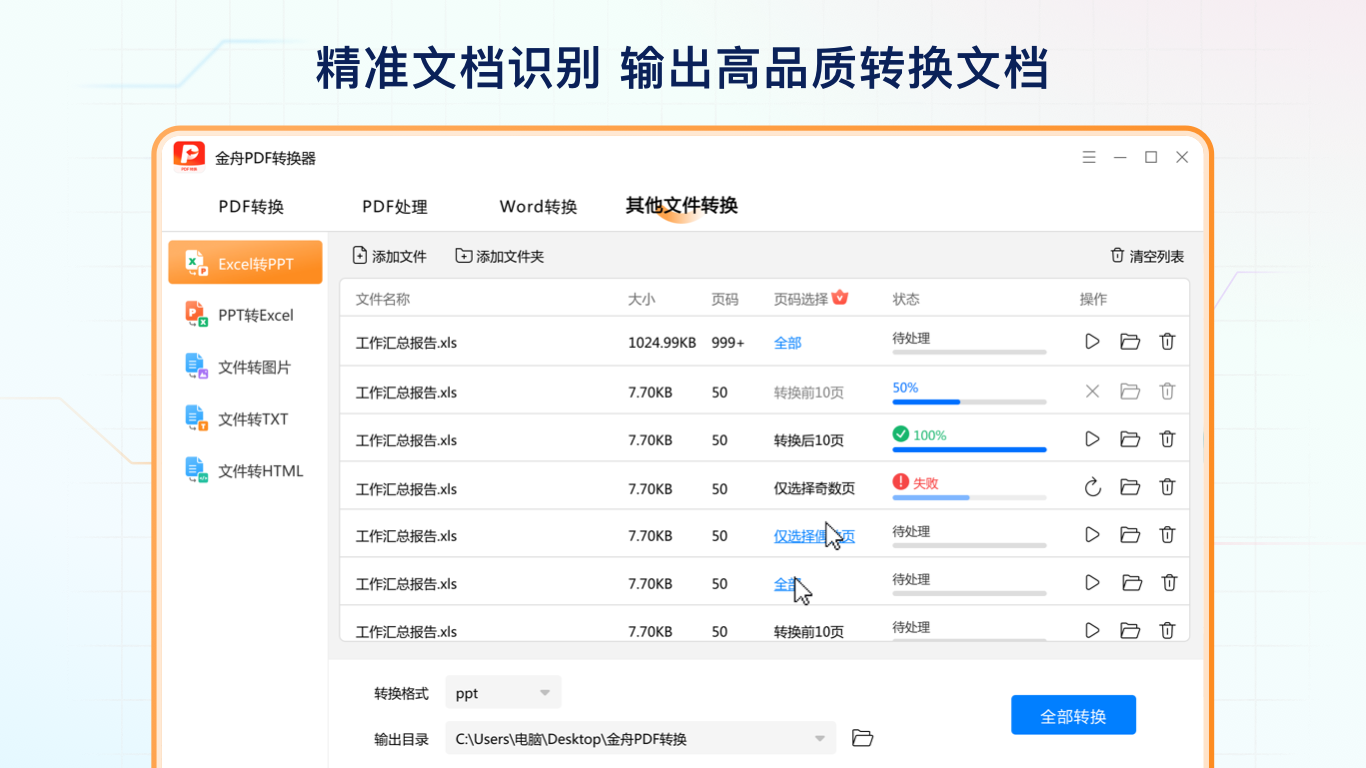1366x768 pixels.
Task: Delete the first 工作汇总报告.xls from the list
Action: (1167, 341)
